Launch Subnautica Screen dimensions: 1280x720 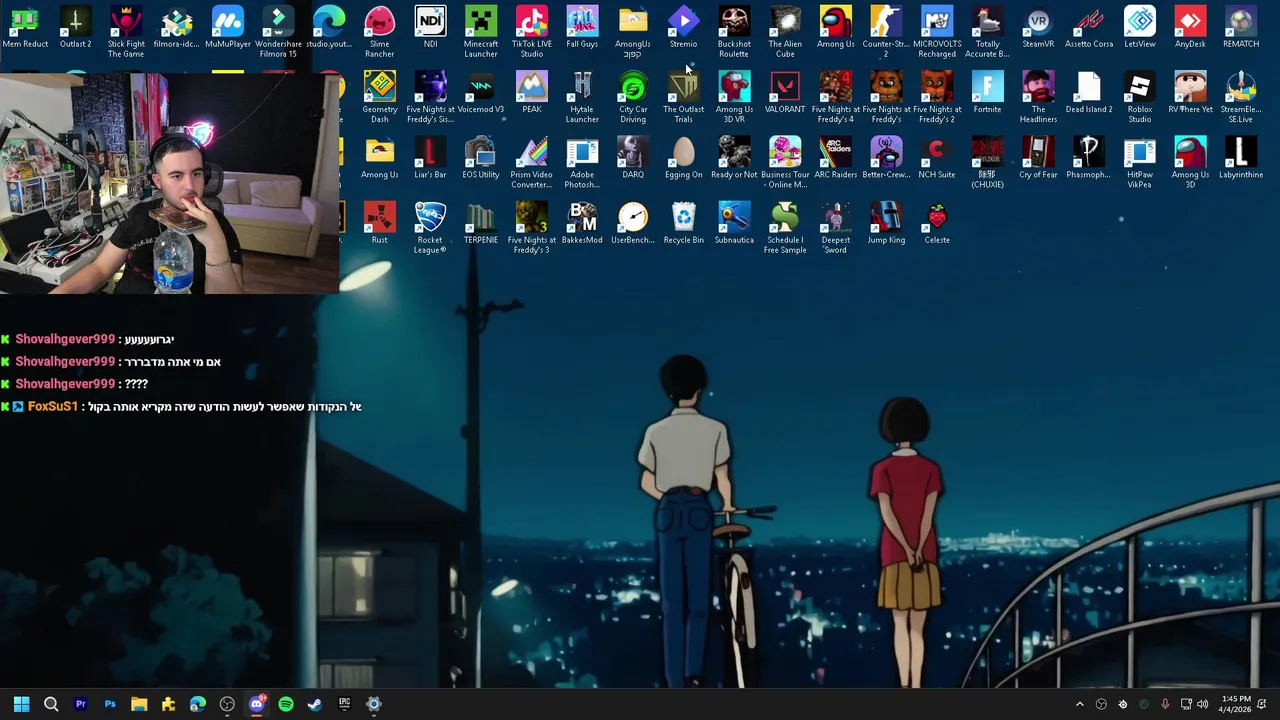point(734,223)
